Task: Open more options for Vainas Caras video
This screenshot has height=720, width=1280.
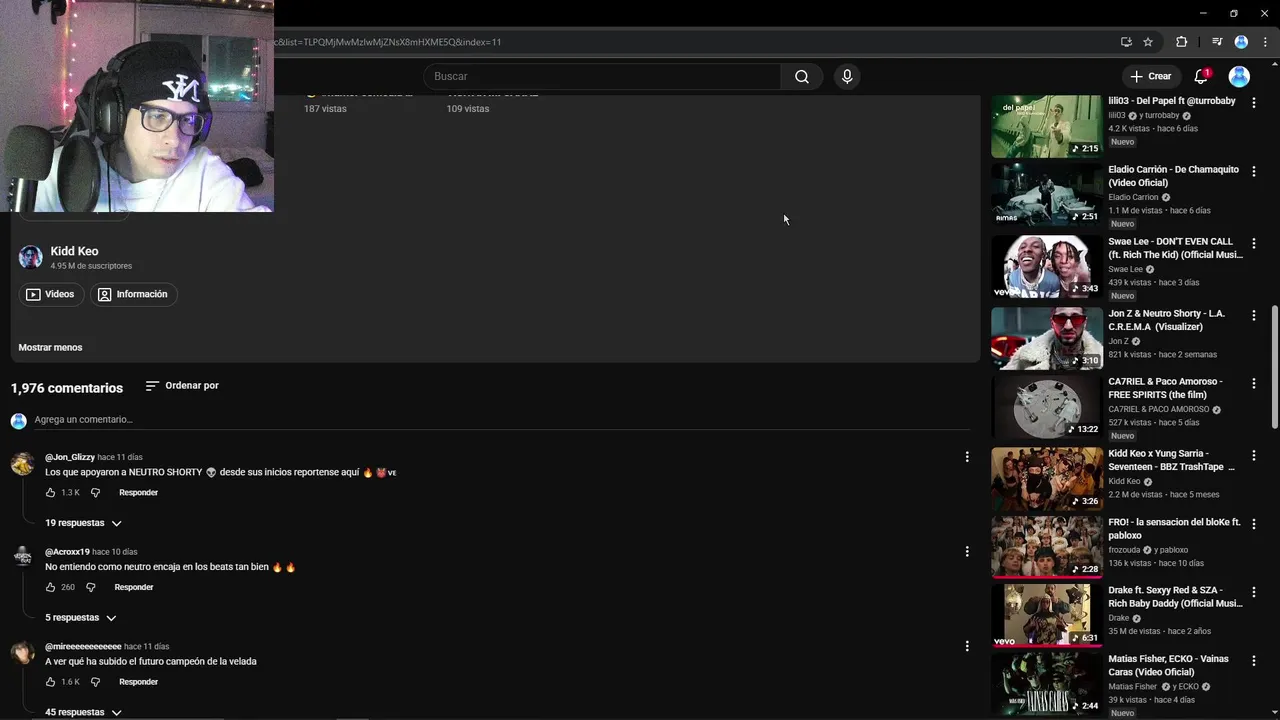Action: coord(1254,660)
